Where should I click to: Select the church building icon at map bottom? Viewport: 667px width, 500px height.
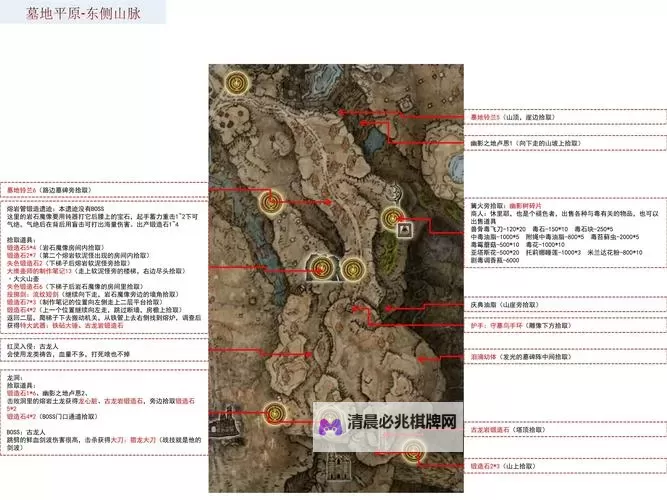click(x=339, y=466)
